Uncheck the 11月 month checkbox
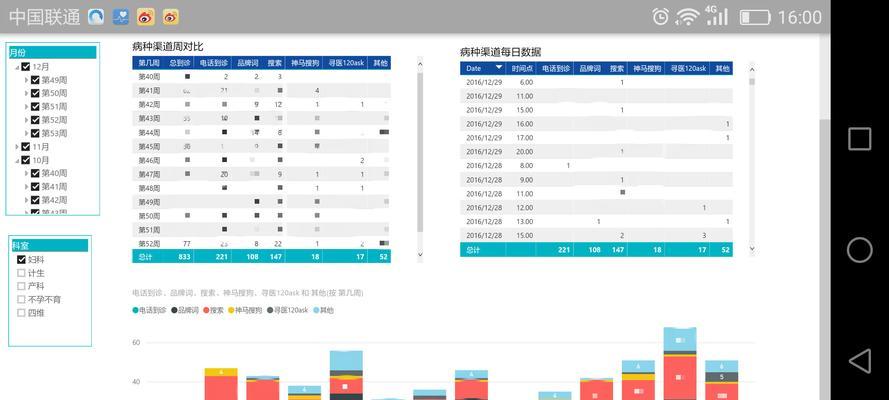The height and width of the screenshot is (400, 889). 26,147
